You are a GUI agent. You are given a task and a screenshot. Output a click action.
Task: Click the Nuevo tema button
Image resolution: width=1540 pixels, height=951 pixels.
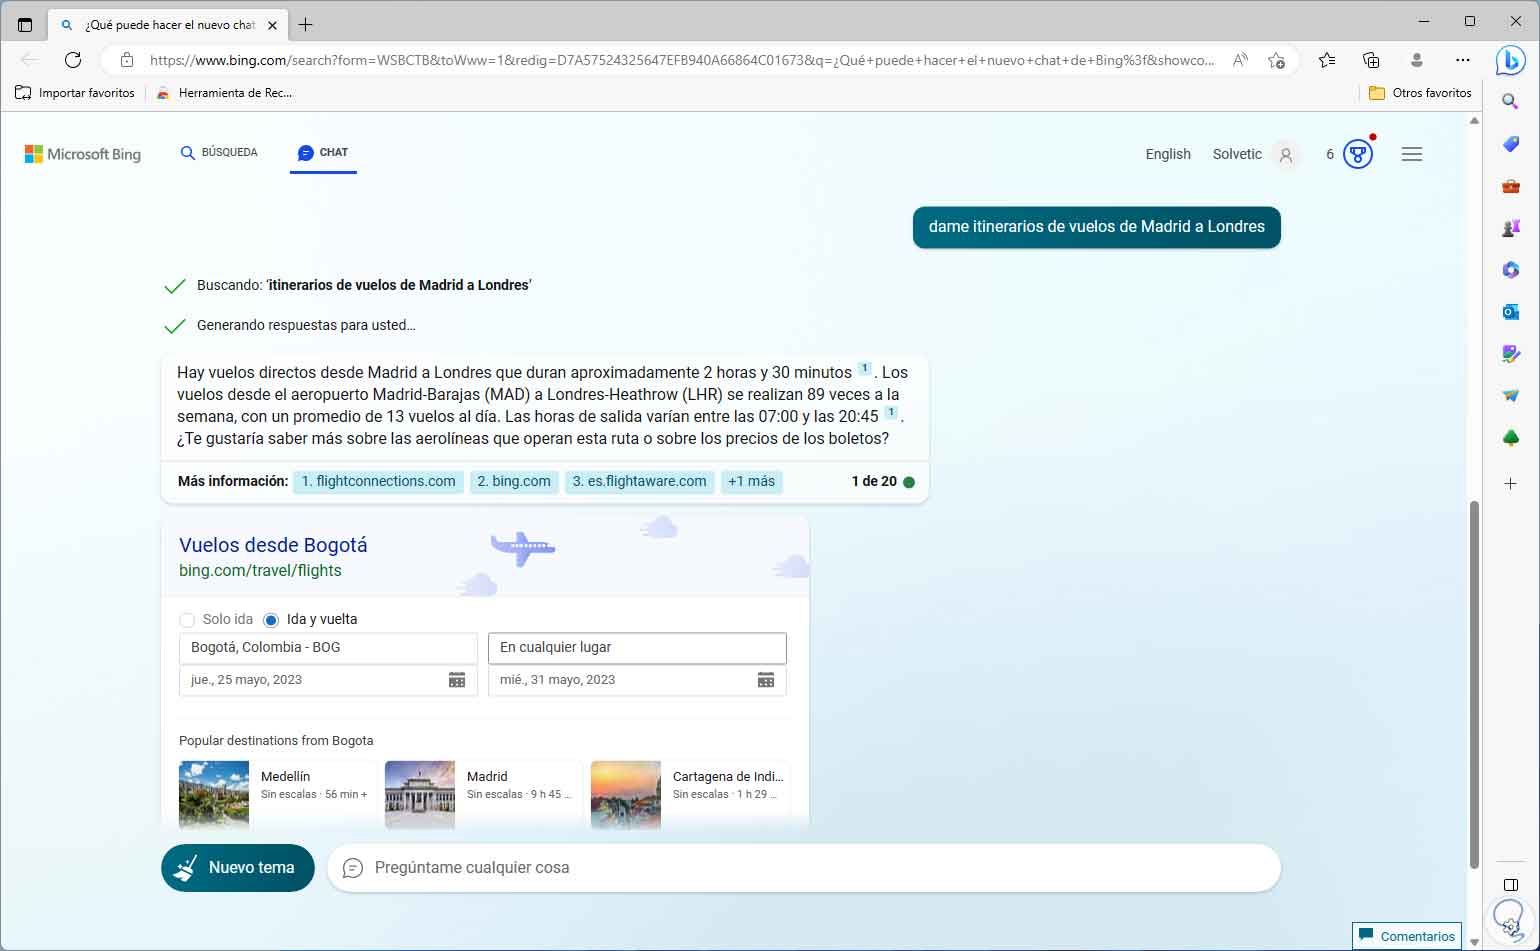[238, 868]
